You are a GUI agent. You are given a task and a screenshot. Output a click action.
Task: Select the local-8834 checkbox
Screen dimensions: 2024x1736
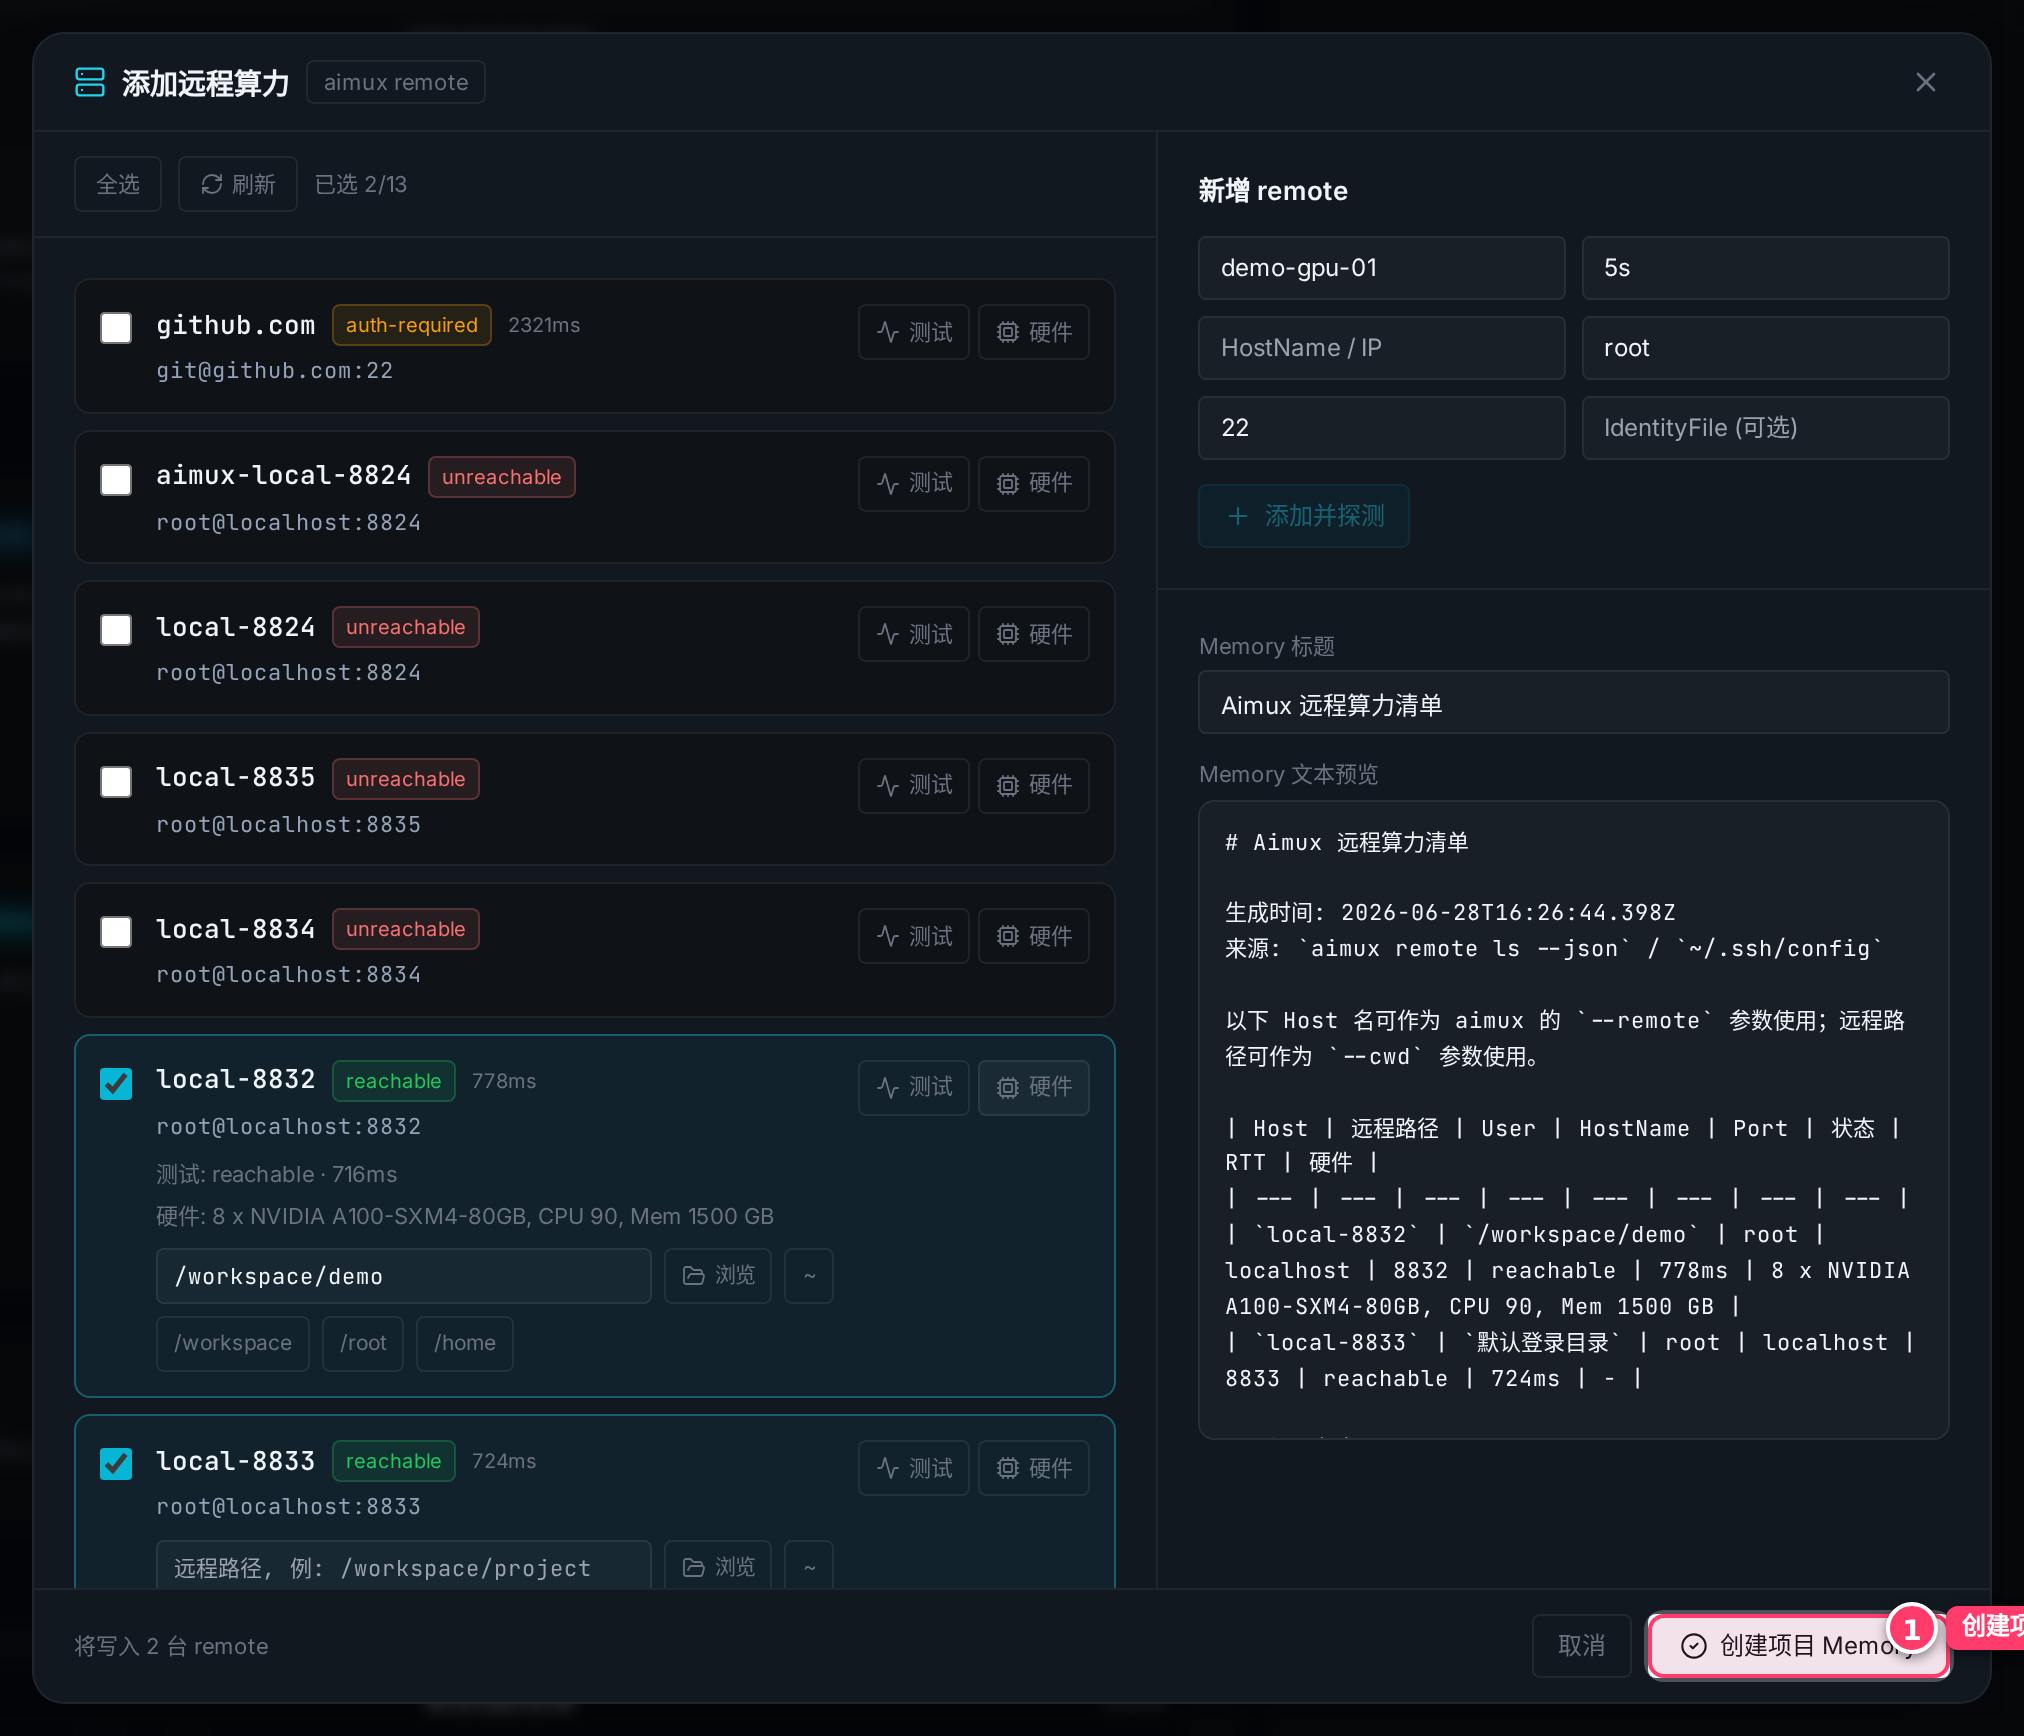click(116, 932)
